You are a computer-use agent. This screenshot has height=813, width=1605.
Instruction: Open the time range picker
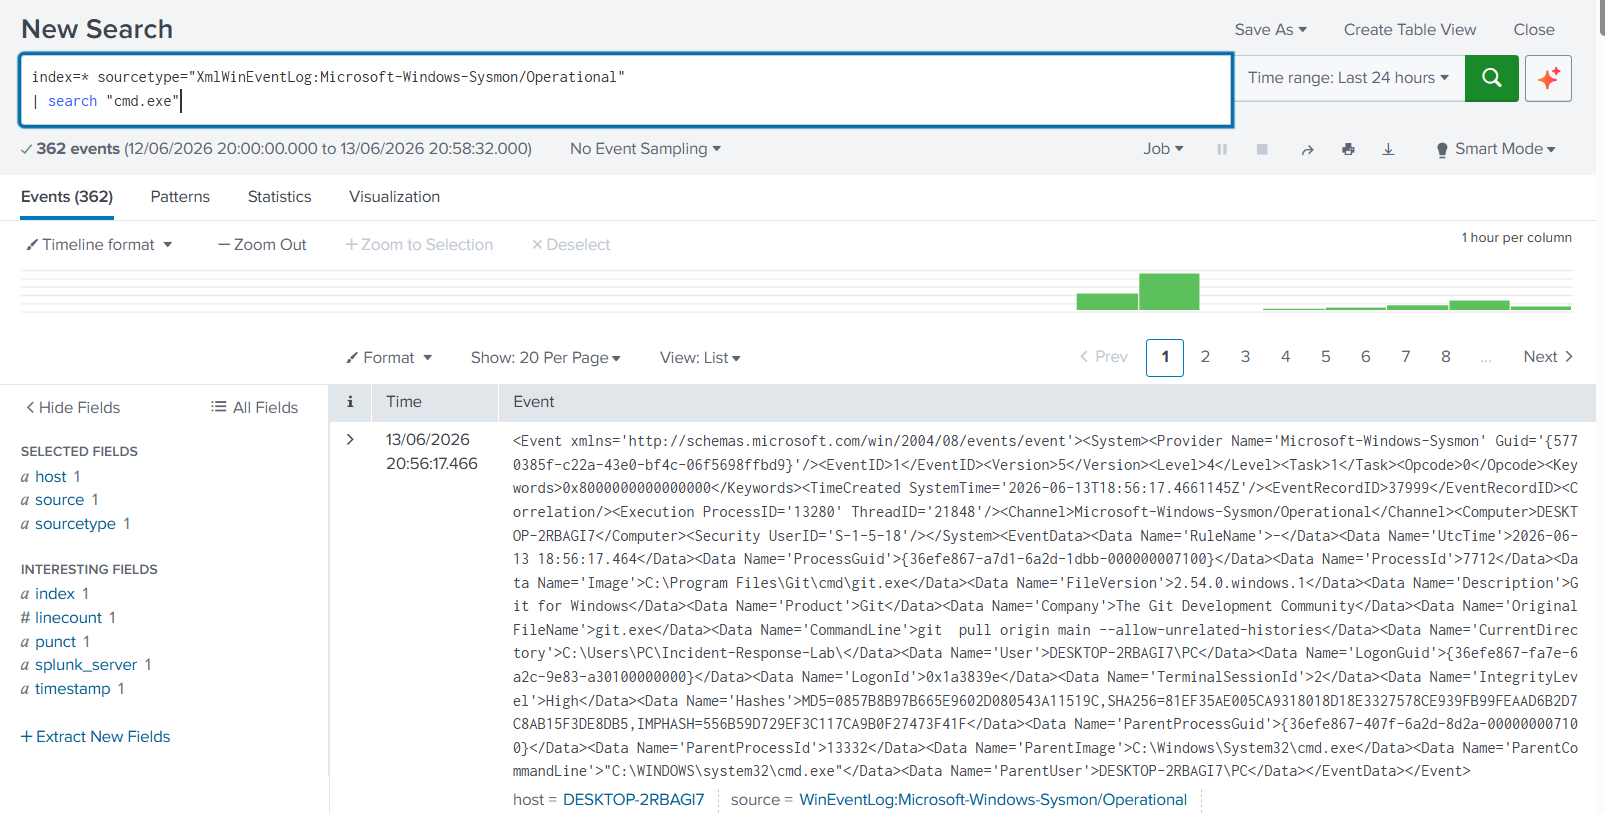(1348, 78)
